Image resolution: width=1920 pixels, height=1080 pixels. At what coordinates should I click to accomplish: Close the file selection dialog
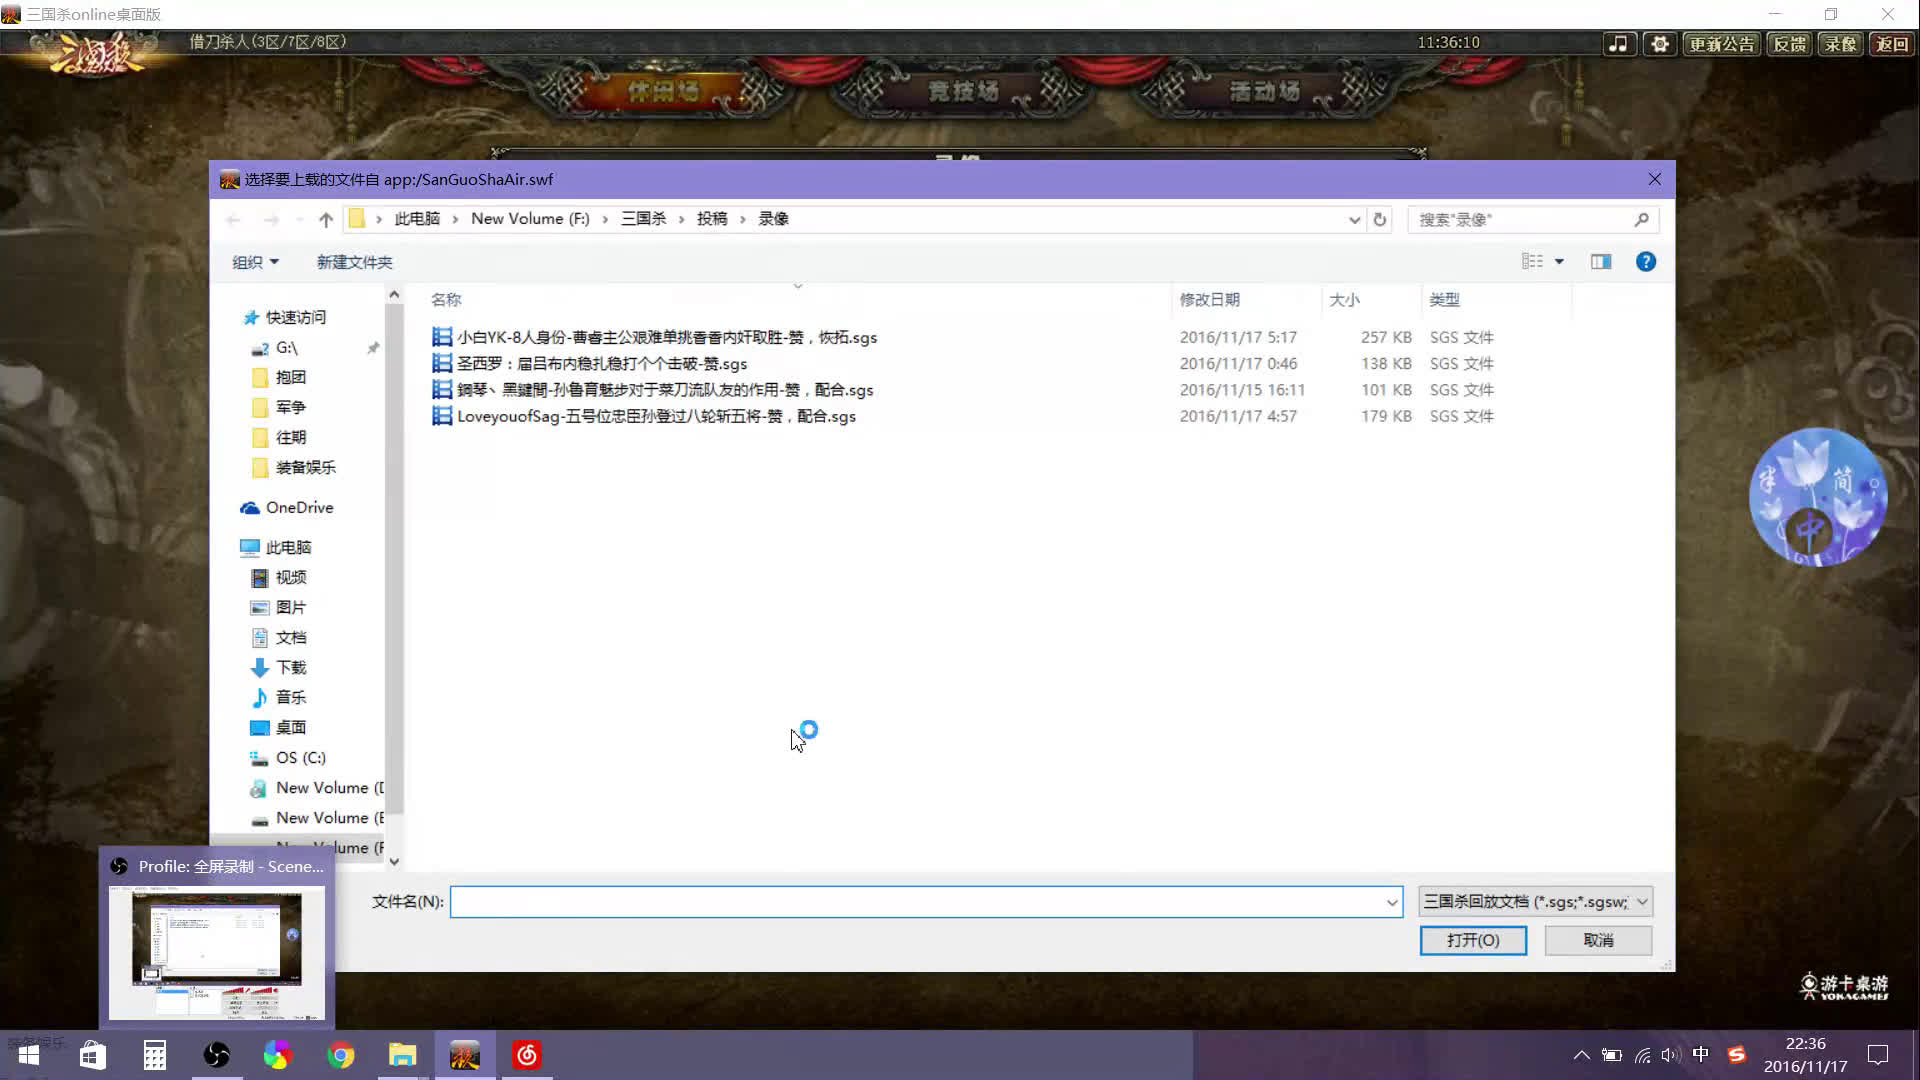click(x=1654, y=180)
